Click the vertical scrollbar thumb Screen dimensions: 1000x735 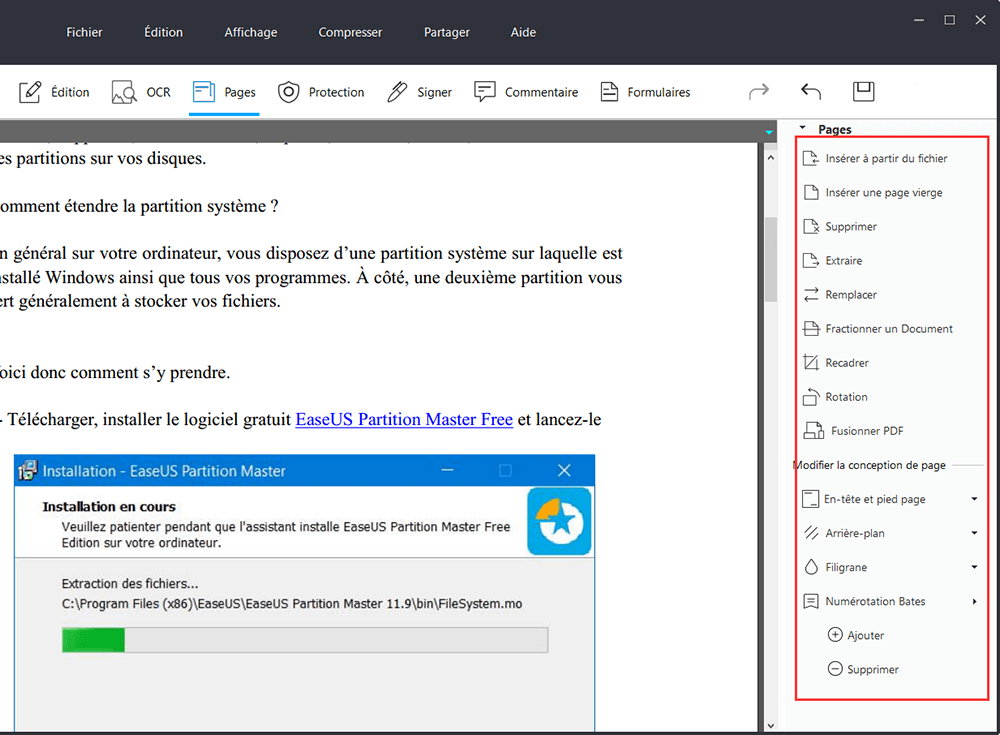(x=770, y=260)
